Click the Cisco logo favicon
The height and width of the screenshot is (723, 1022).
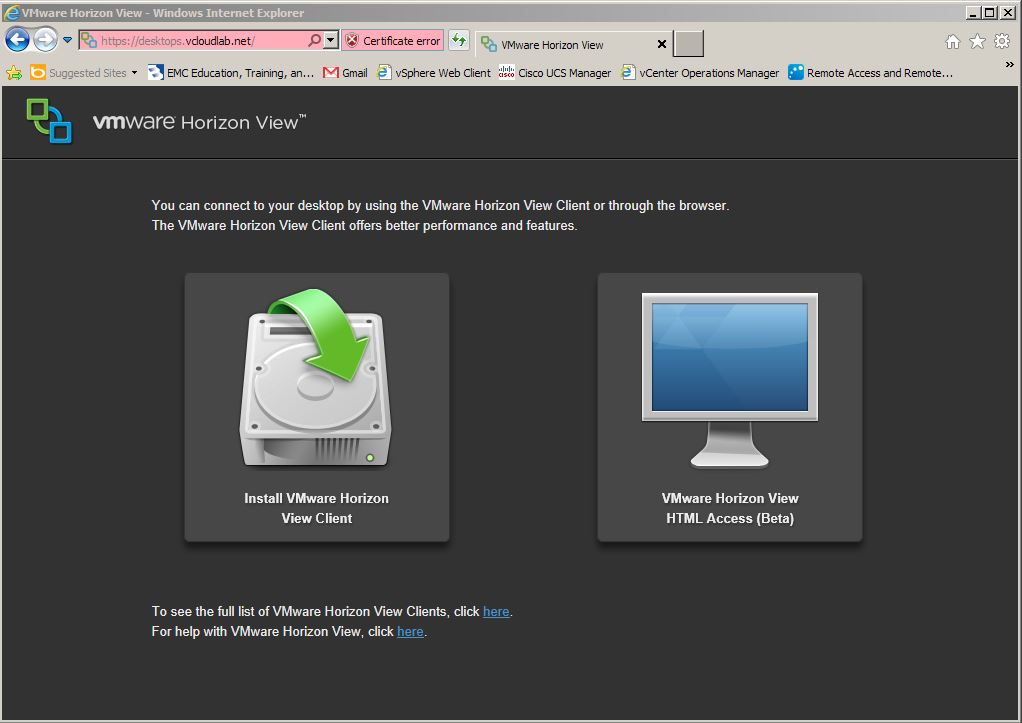(x=506, y=73)
